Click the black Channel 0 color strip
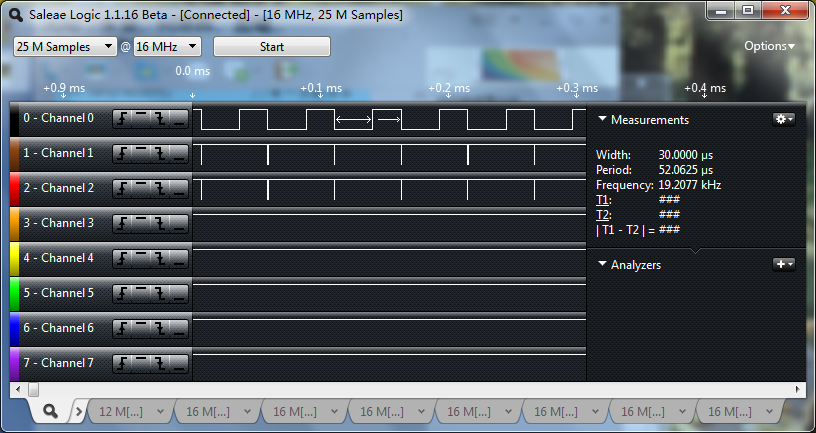816x433 pixels. tap(15, 119)
